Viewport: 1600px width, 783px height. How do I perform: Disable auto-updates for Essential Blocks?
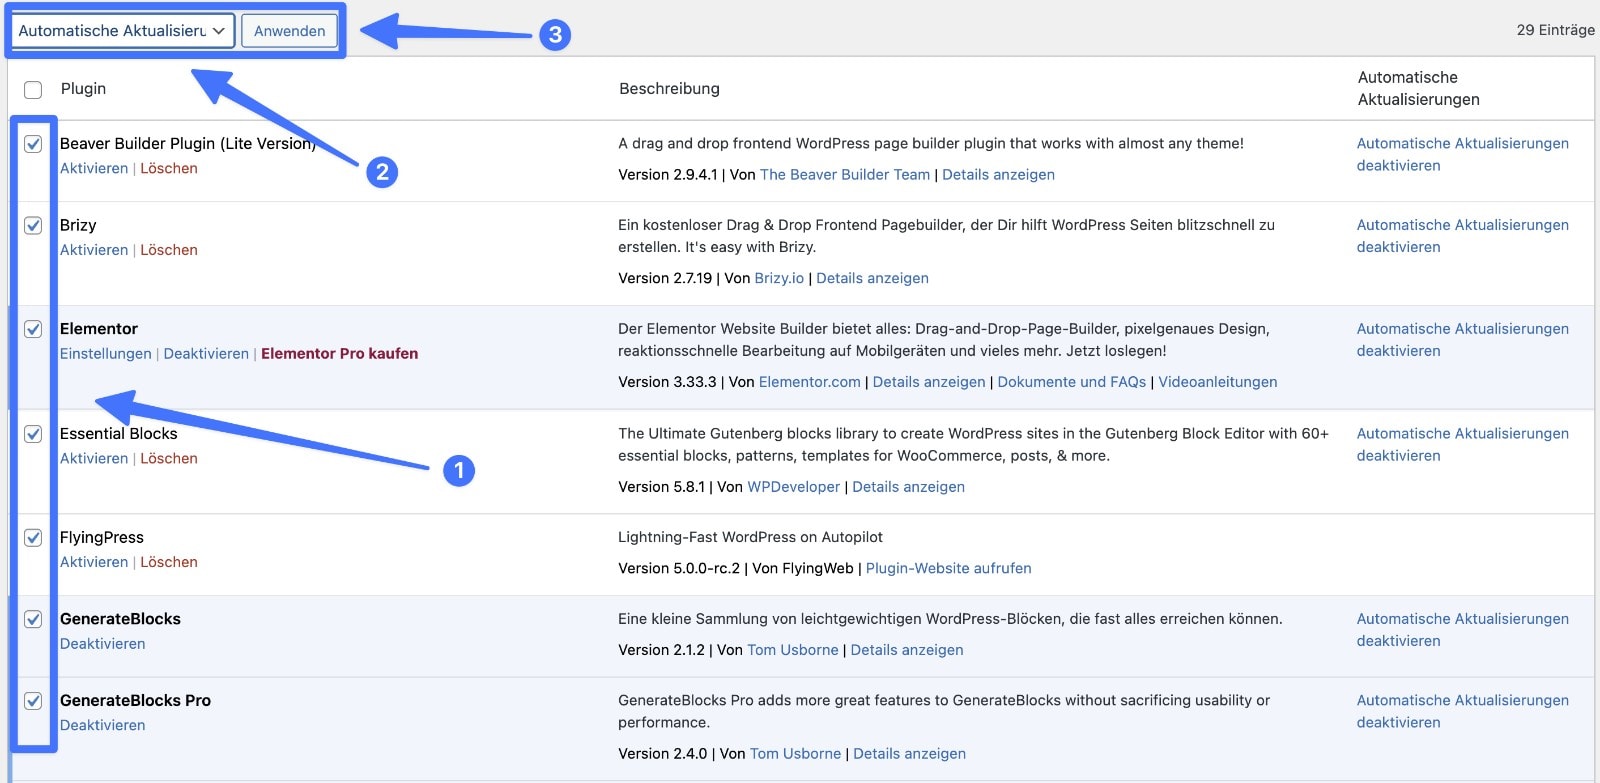(x=1463, y=445)
